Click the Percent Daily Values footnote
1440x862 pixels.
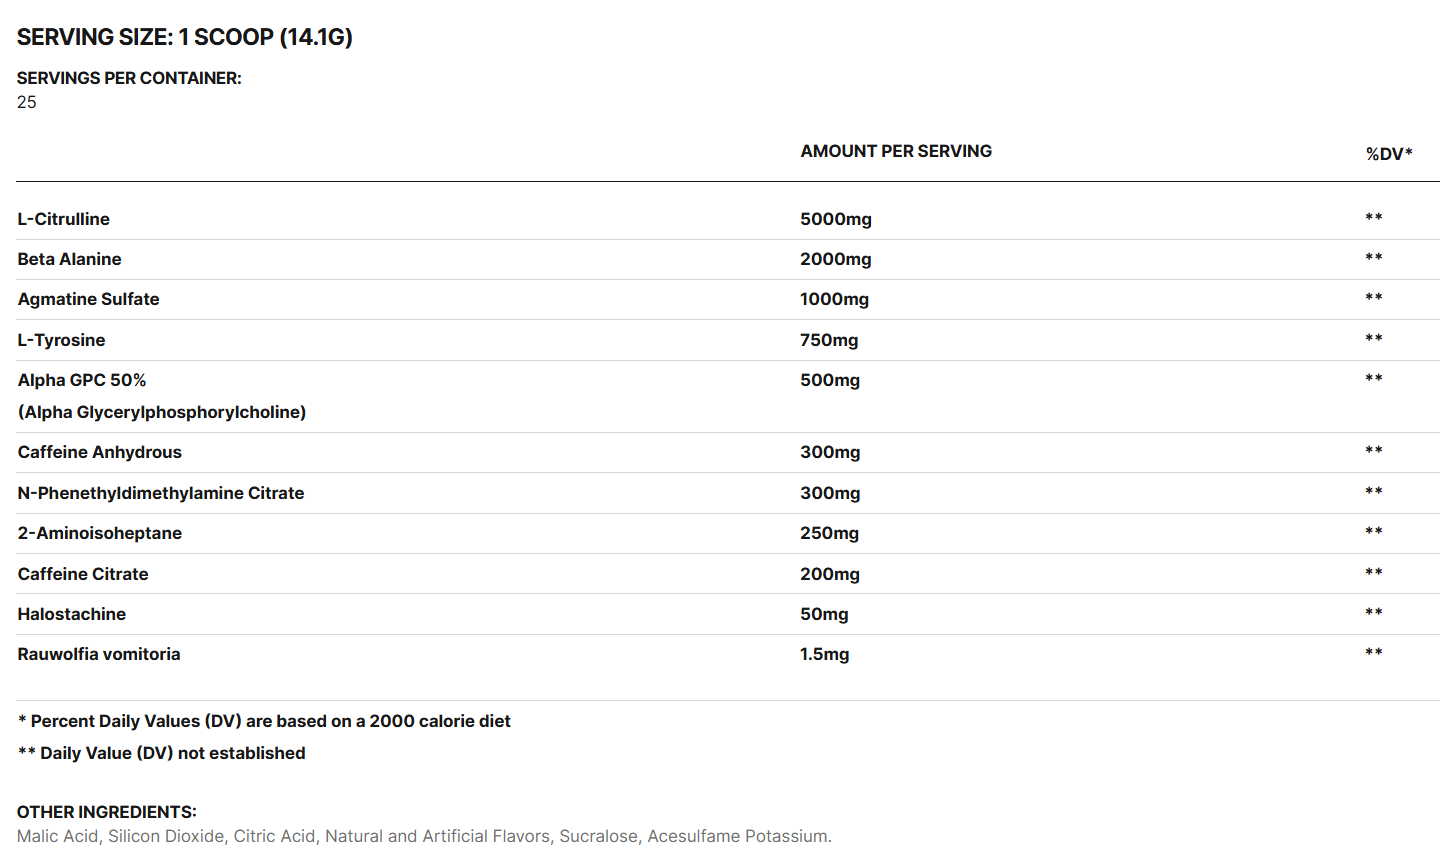coord(264,721)
